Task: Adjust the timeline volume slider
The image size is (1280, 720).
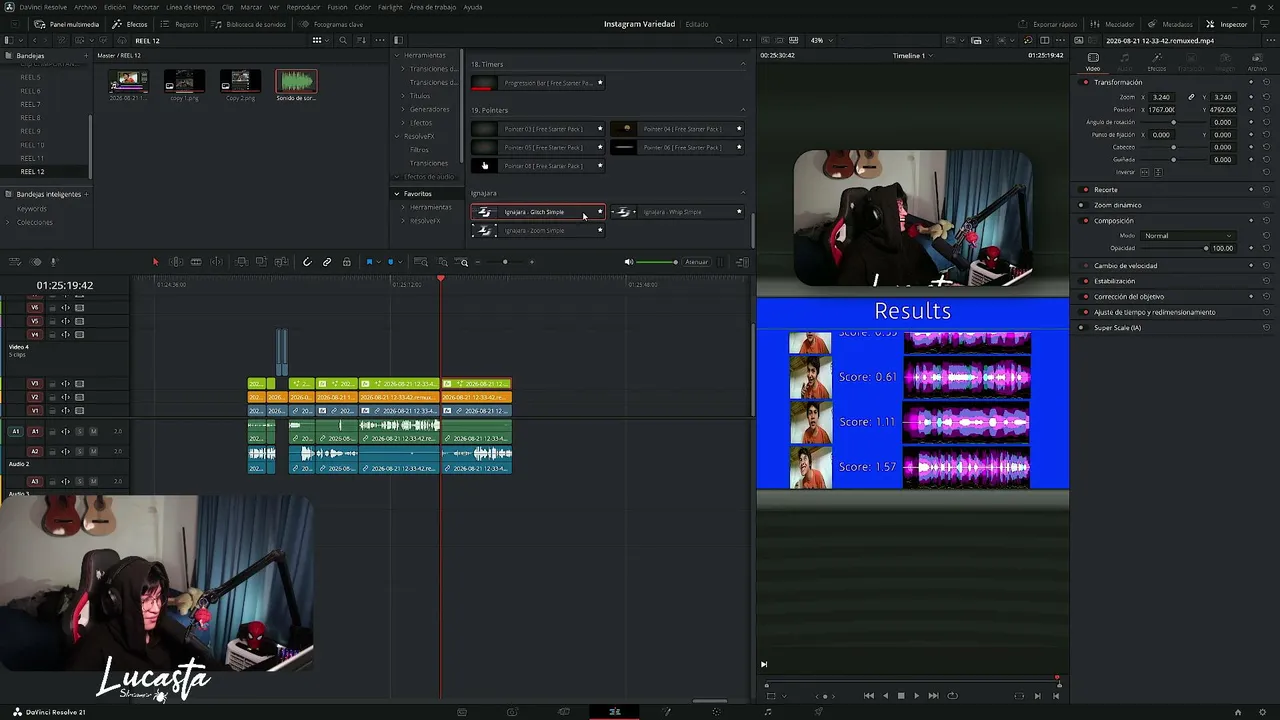Action: [657, 262]
